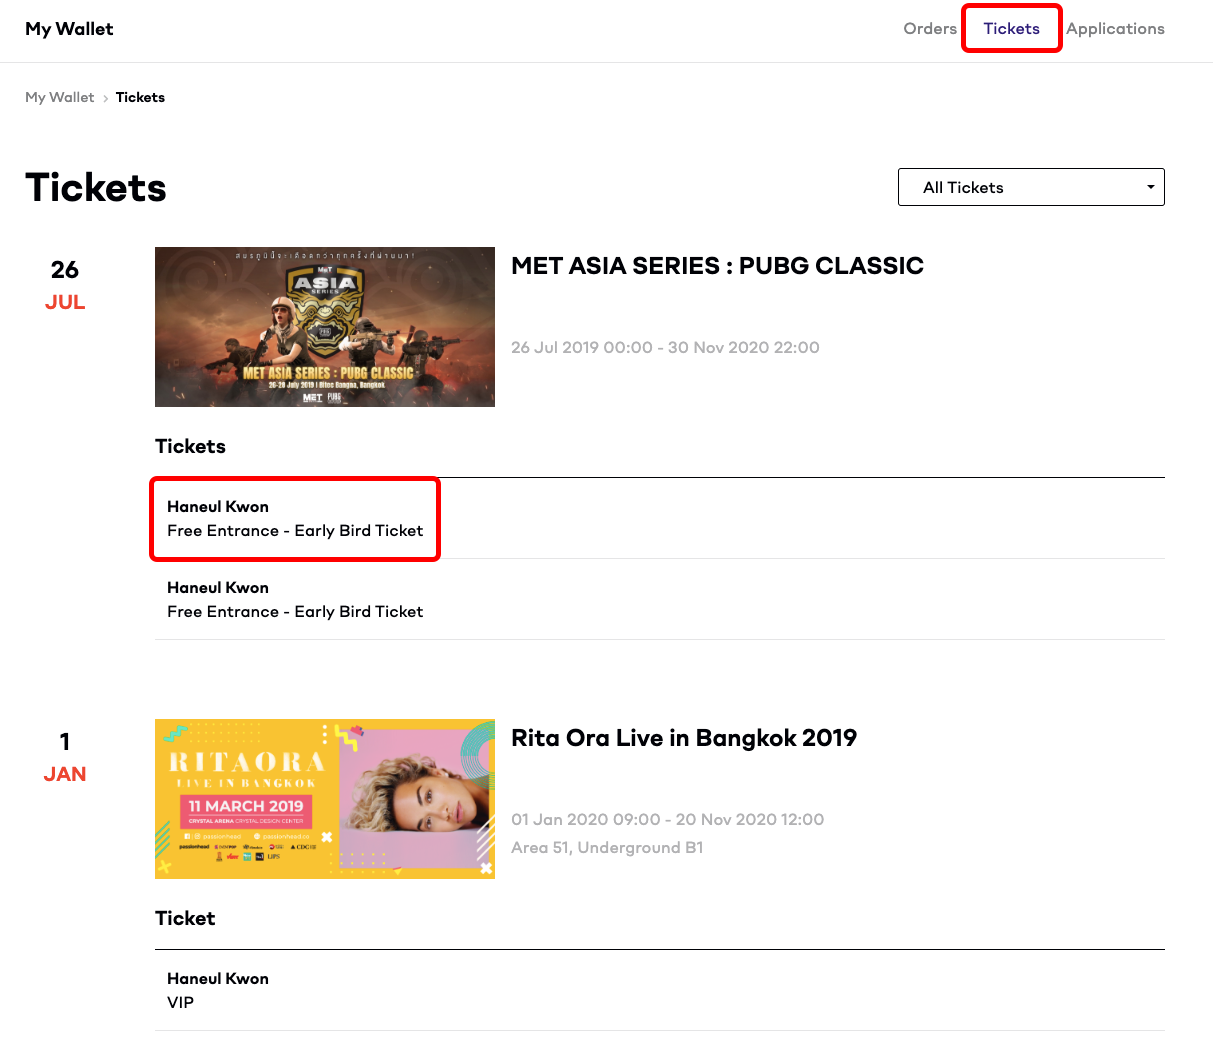The height and width of the screenshot is (1054, 1213).
Task: Select the Tickets tab in the header
Action: [x=1011, y=28]
